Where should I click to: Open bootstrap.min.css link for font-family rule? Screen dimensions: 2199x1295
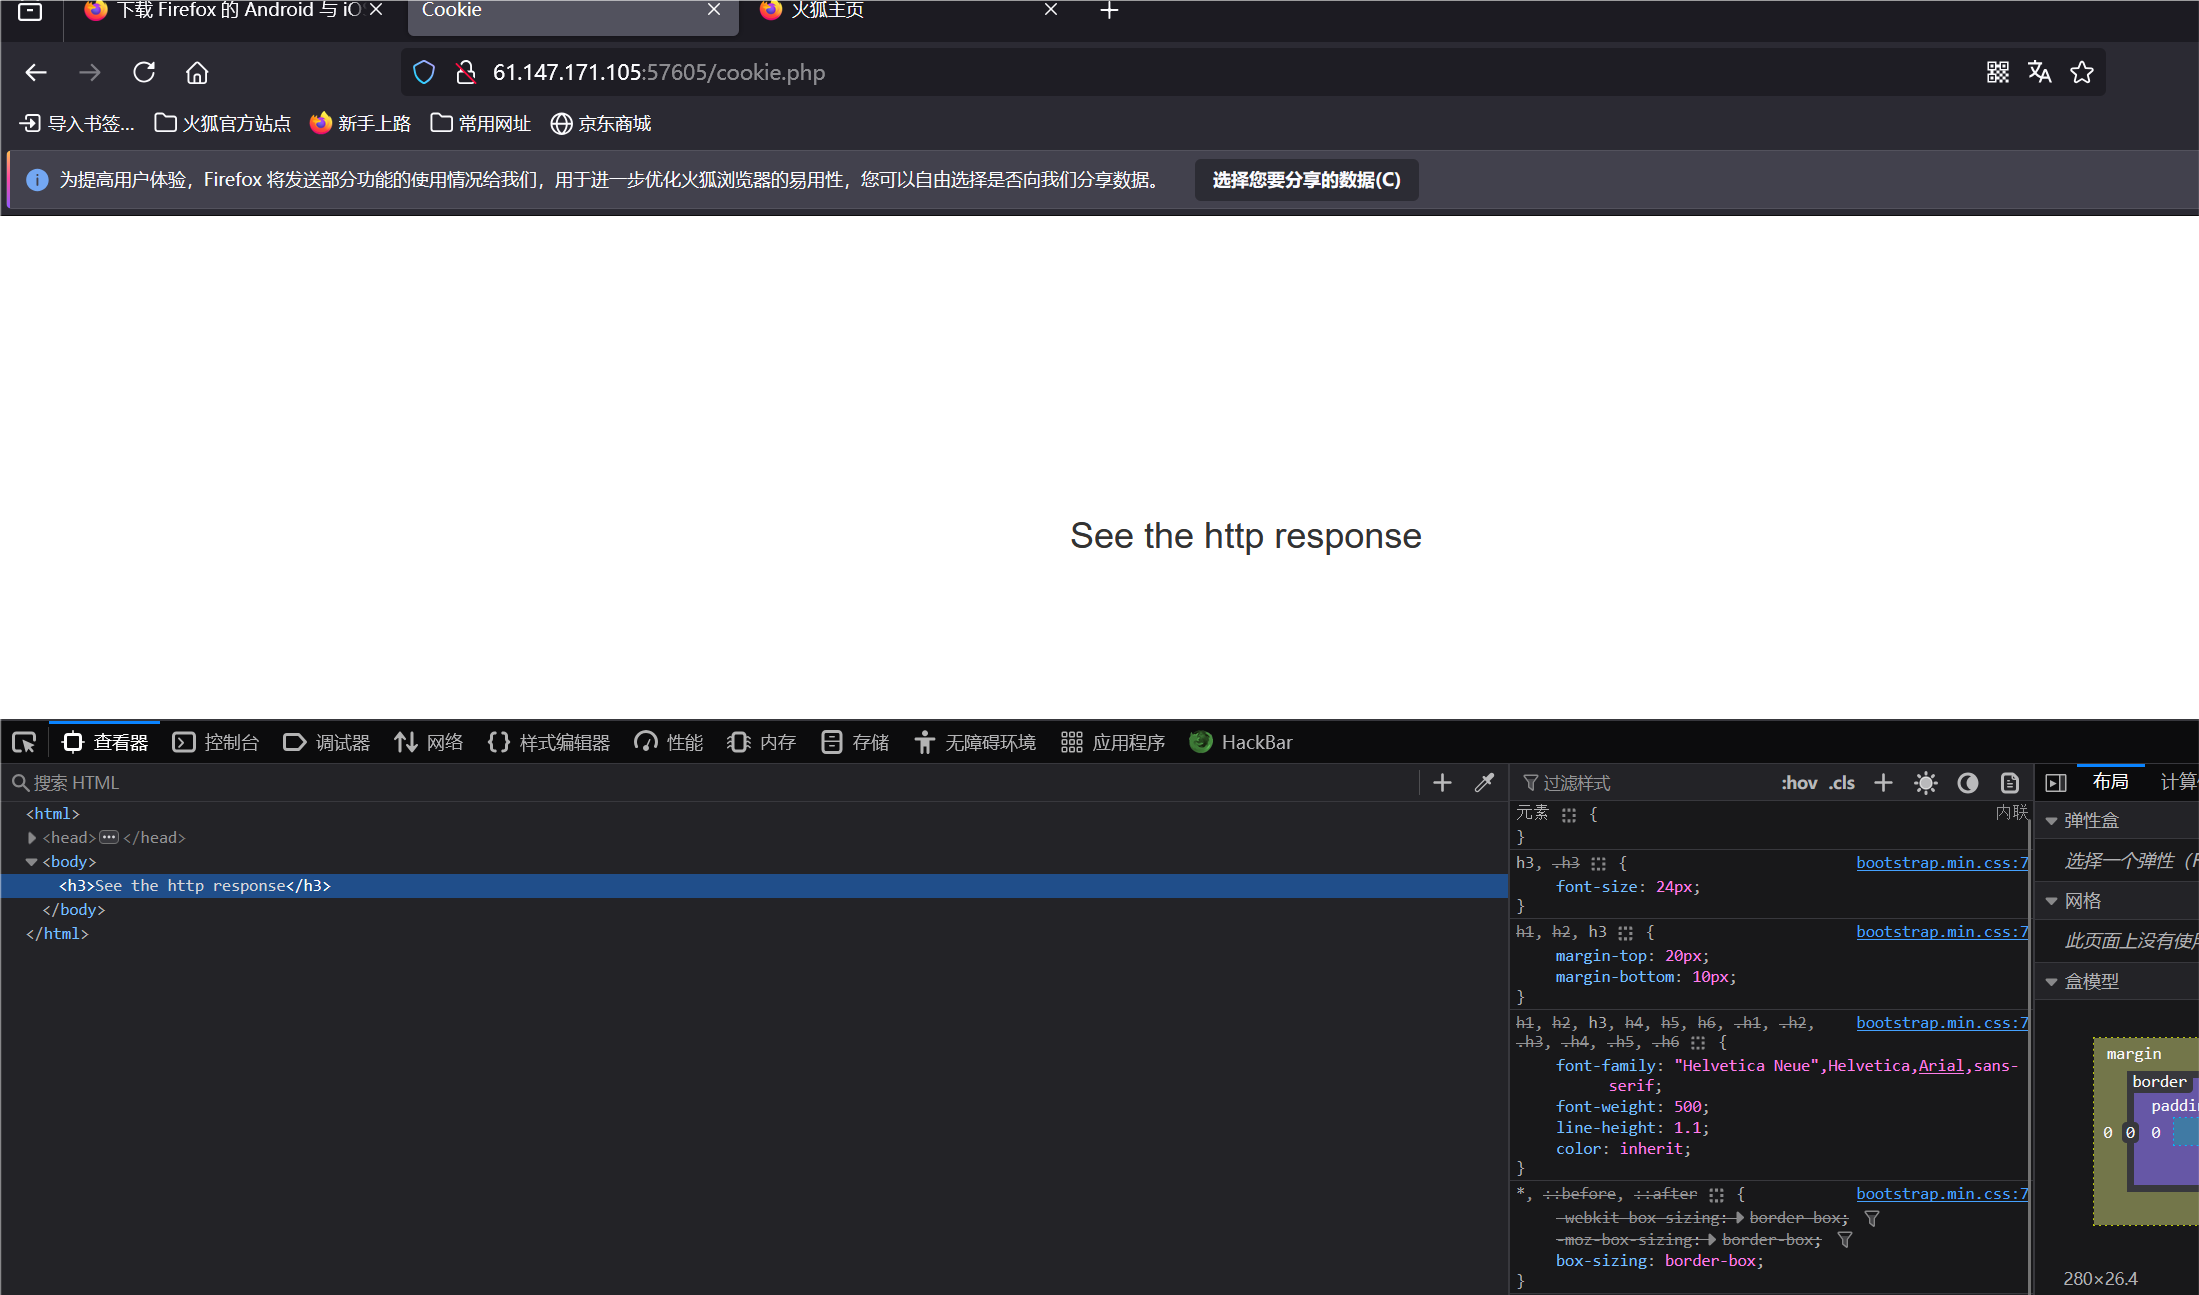(1942, 1023)
